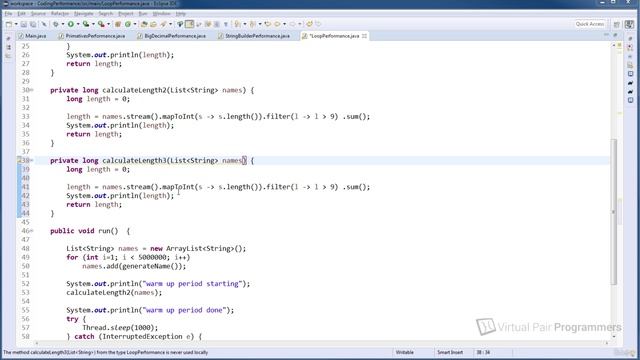
Task: Click the never used locally status message
Action: [105, 352]
